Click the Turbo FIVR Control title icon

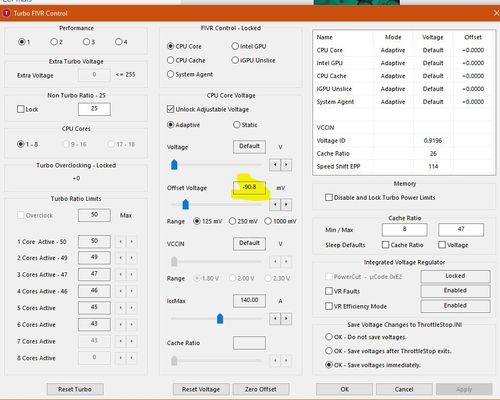point(6,13)
